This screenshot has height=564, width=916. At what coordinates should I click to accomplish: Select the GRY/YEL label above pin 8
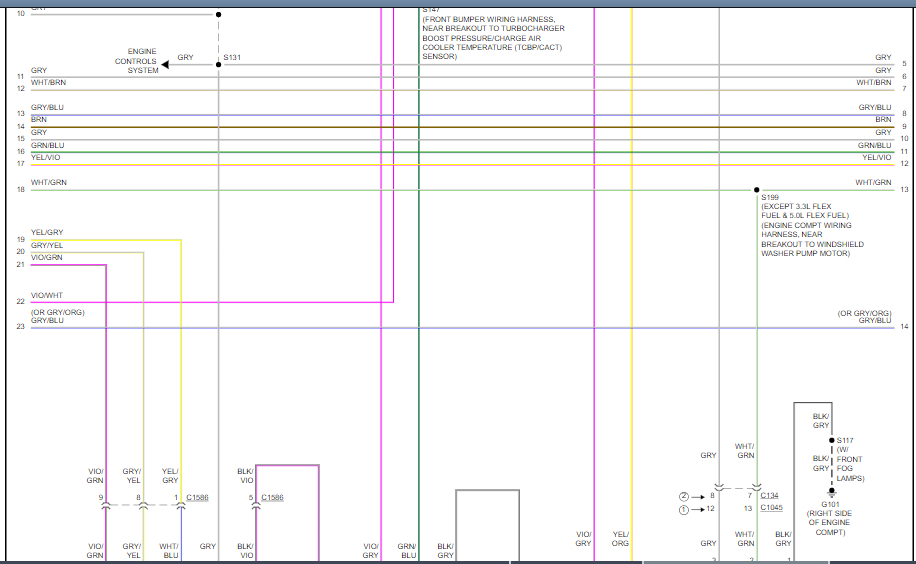click(132, 476)
